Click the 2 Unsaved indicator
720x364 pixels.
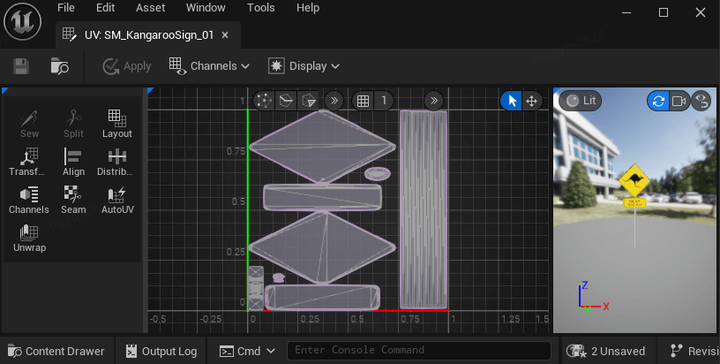(x=605, y=351)
